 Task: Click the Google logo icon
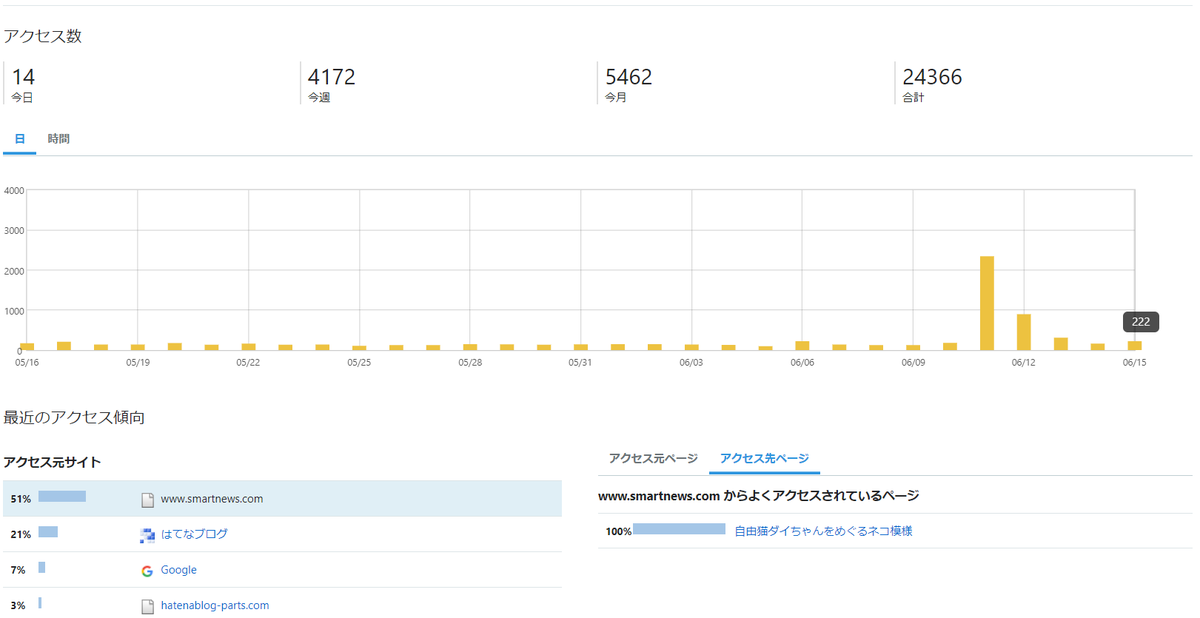tap(147, 570)
